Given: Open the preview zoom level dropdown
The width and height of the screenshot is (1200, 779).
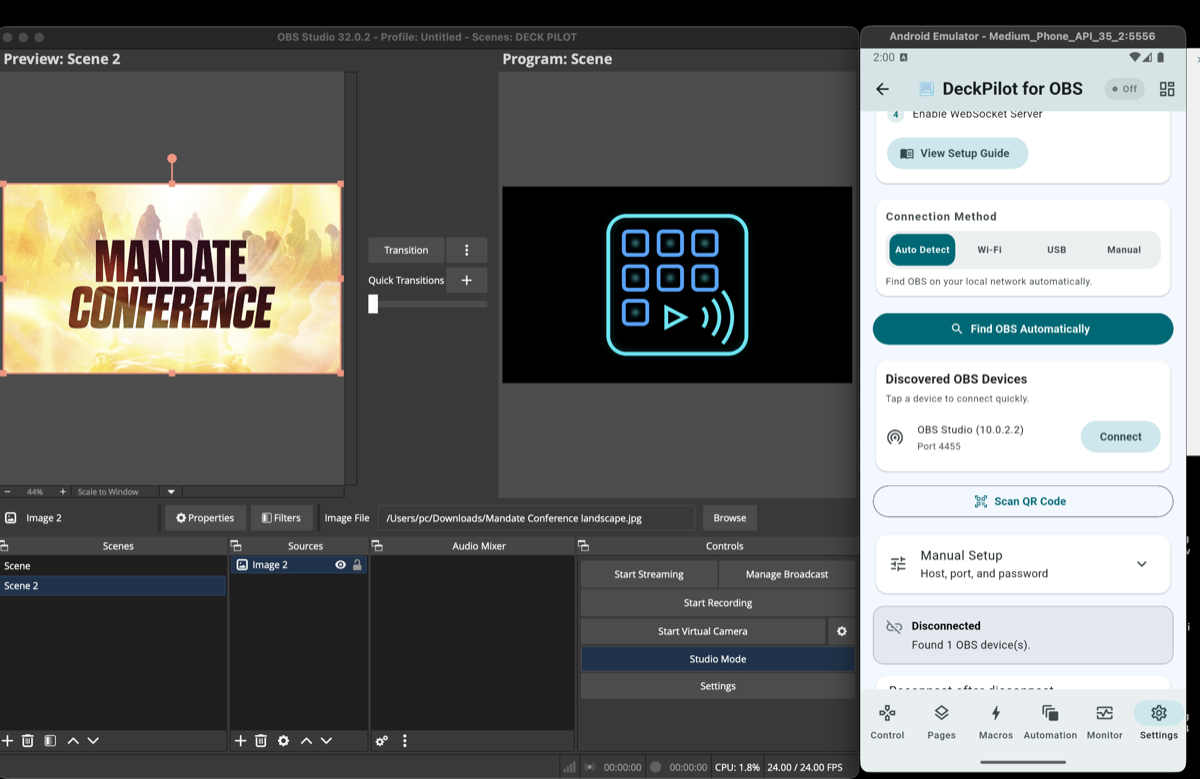Looking at the screenshot, I should (x=170, y=491).
